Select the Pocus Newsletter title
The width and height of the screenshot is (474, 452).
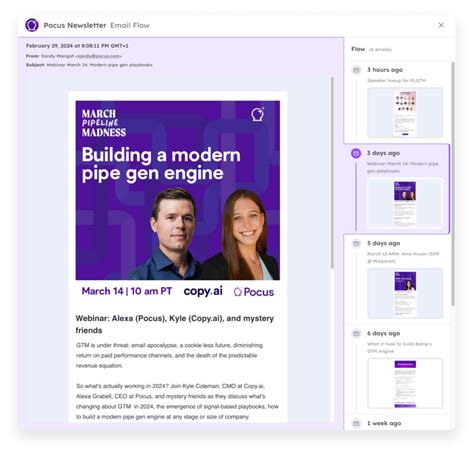coord(75,25)
